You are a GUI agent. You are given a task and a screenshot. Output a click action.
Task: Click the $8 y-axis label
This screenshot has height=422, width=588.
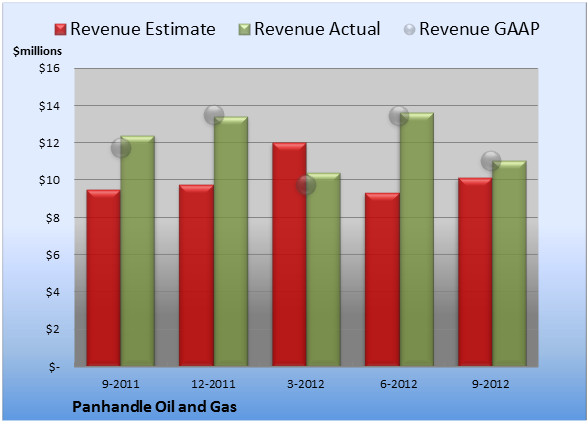[53, 218]
